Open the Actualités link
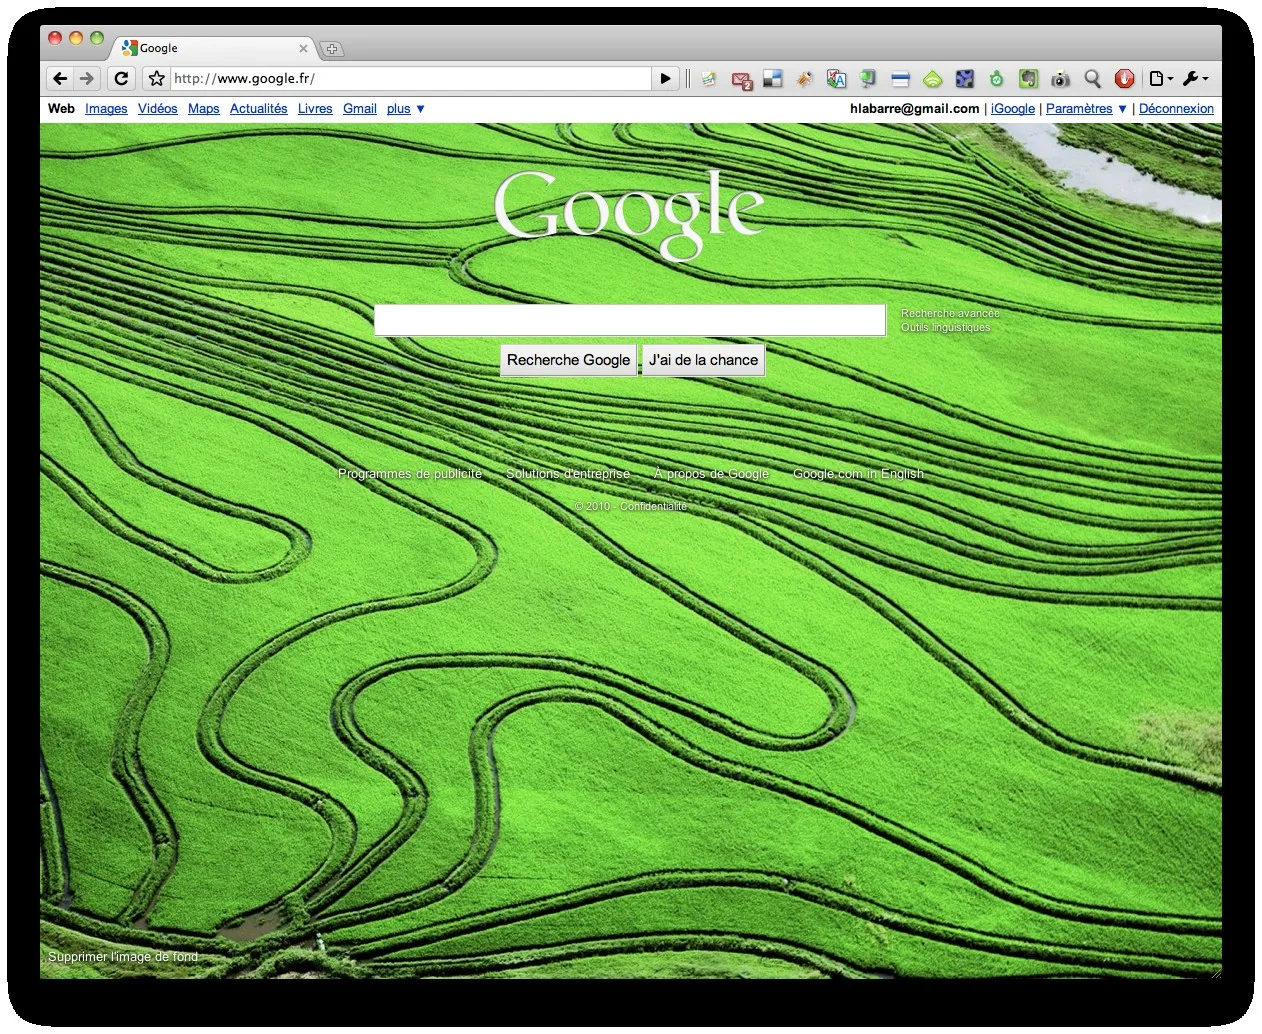 tap(259, 108)
